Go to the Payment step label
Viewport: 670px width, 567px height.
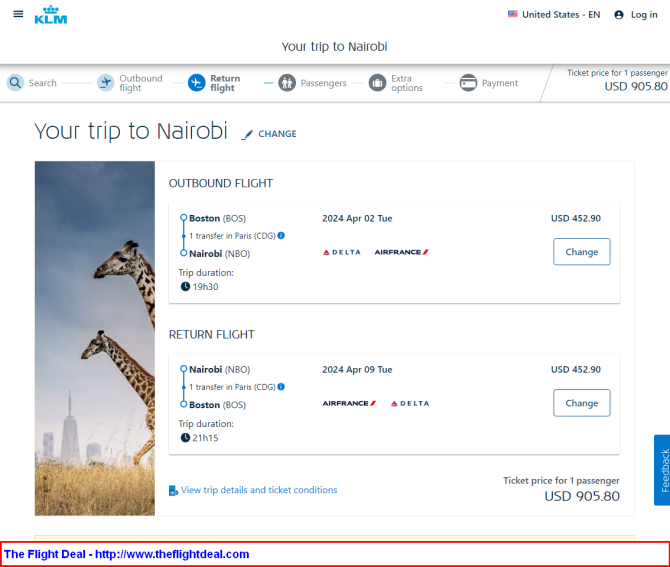click(x=500, y=83)
